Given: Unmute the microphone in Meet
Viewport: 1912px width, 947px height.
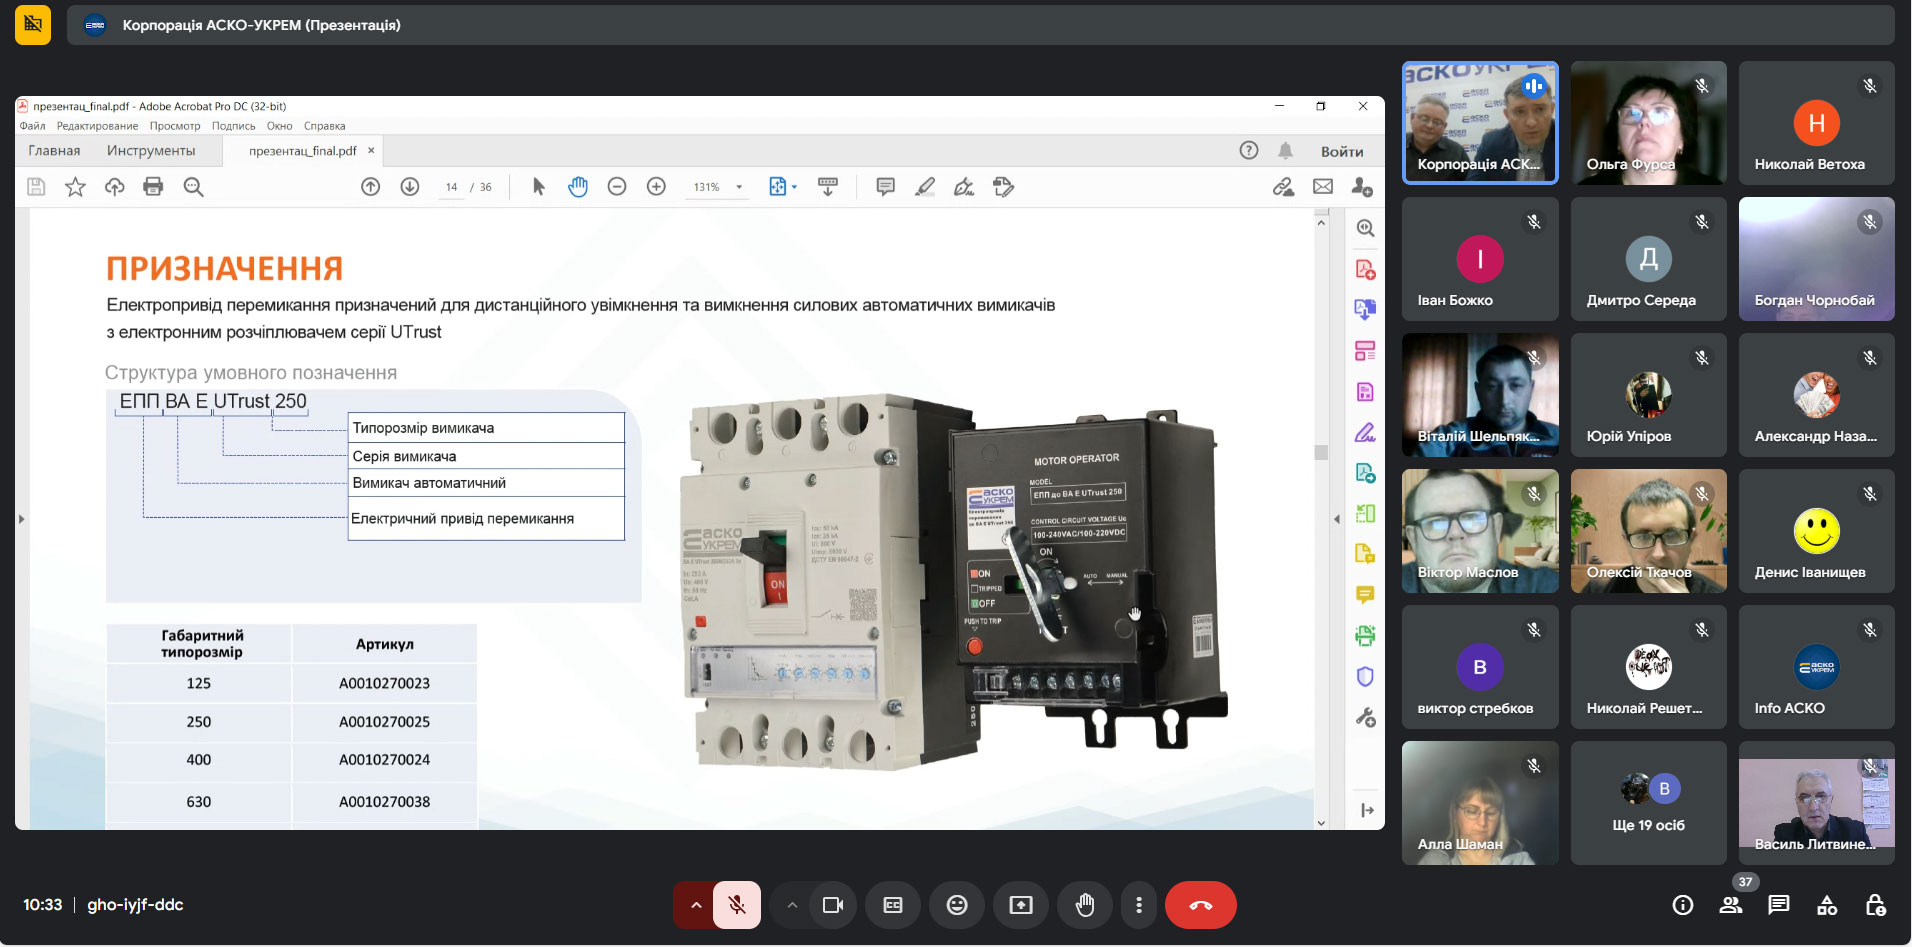Looking at the screenshot, I should [x=737, y=905].
